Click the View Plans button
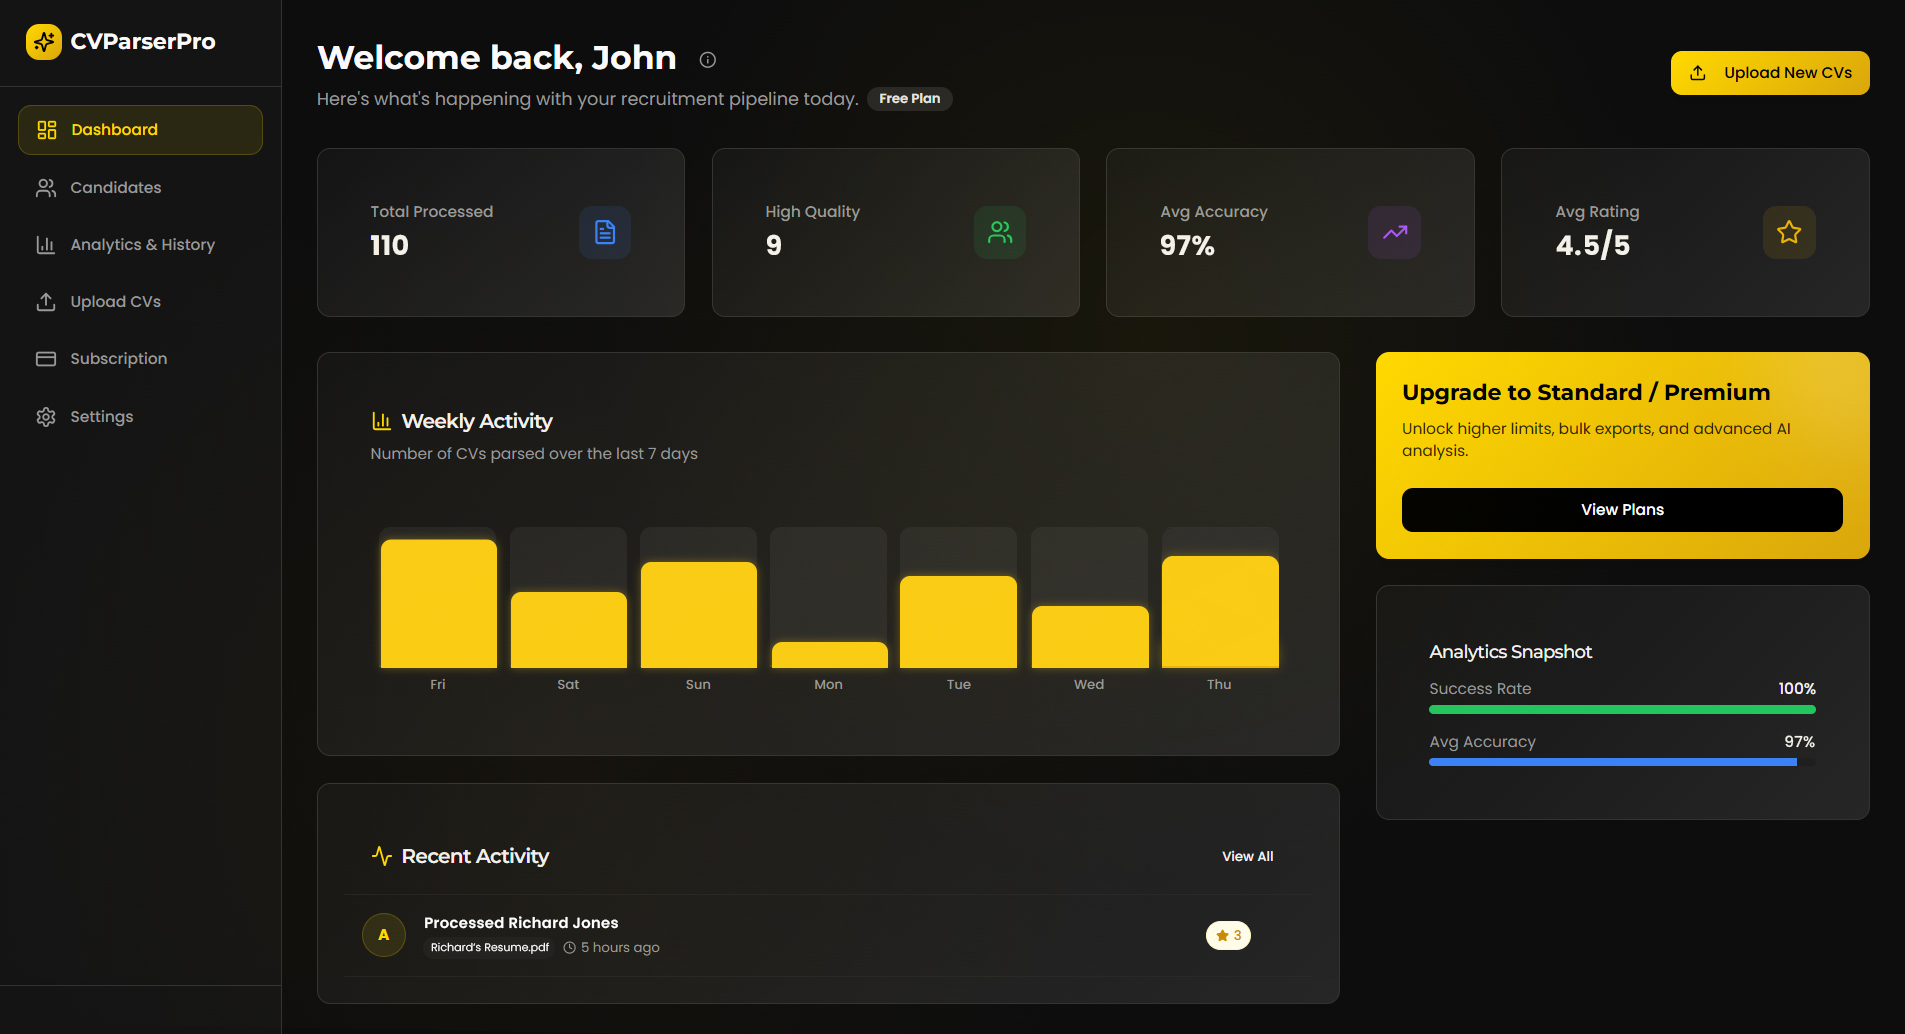The width and height of the screenshot is (1905, 1034). [x=1621, y=510]
